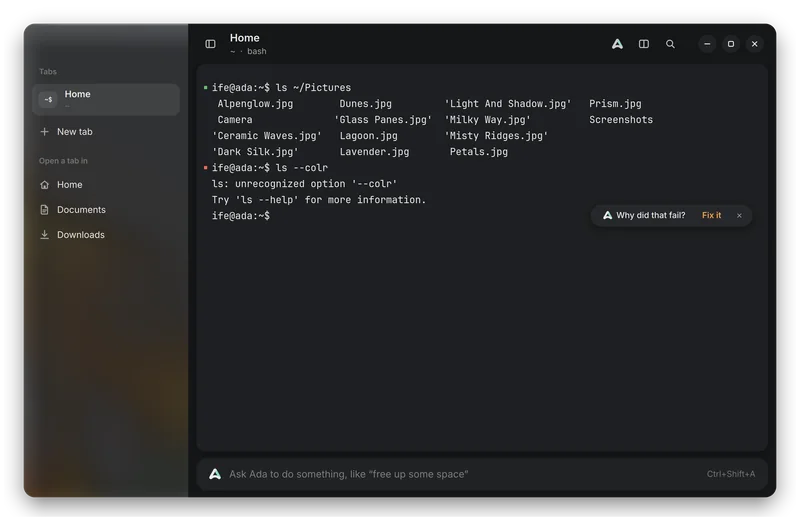Screen dimensions: 800x521
Task: Click 'Ceramic Waves.jpg' in the listing
Action: 267,136
